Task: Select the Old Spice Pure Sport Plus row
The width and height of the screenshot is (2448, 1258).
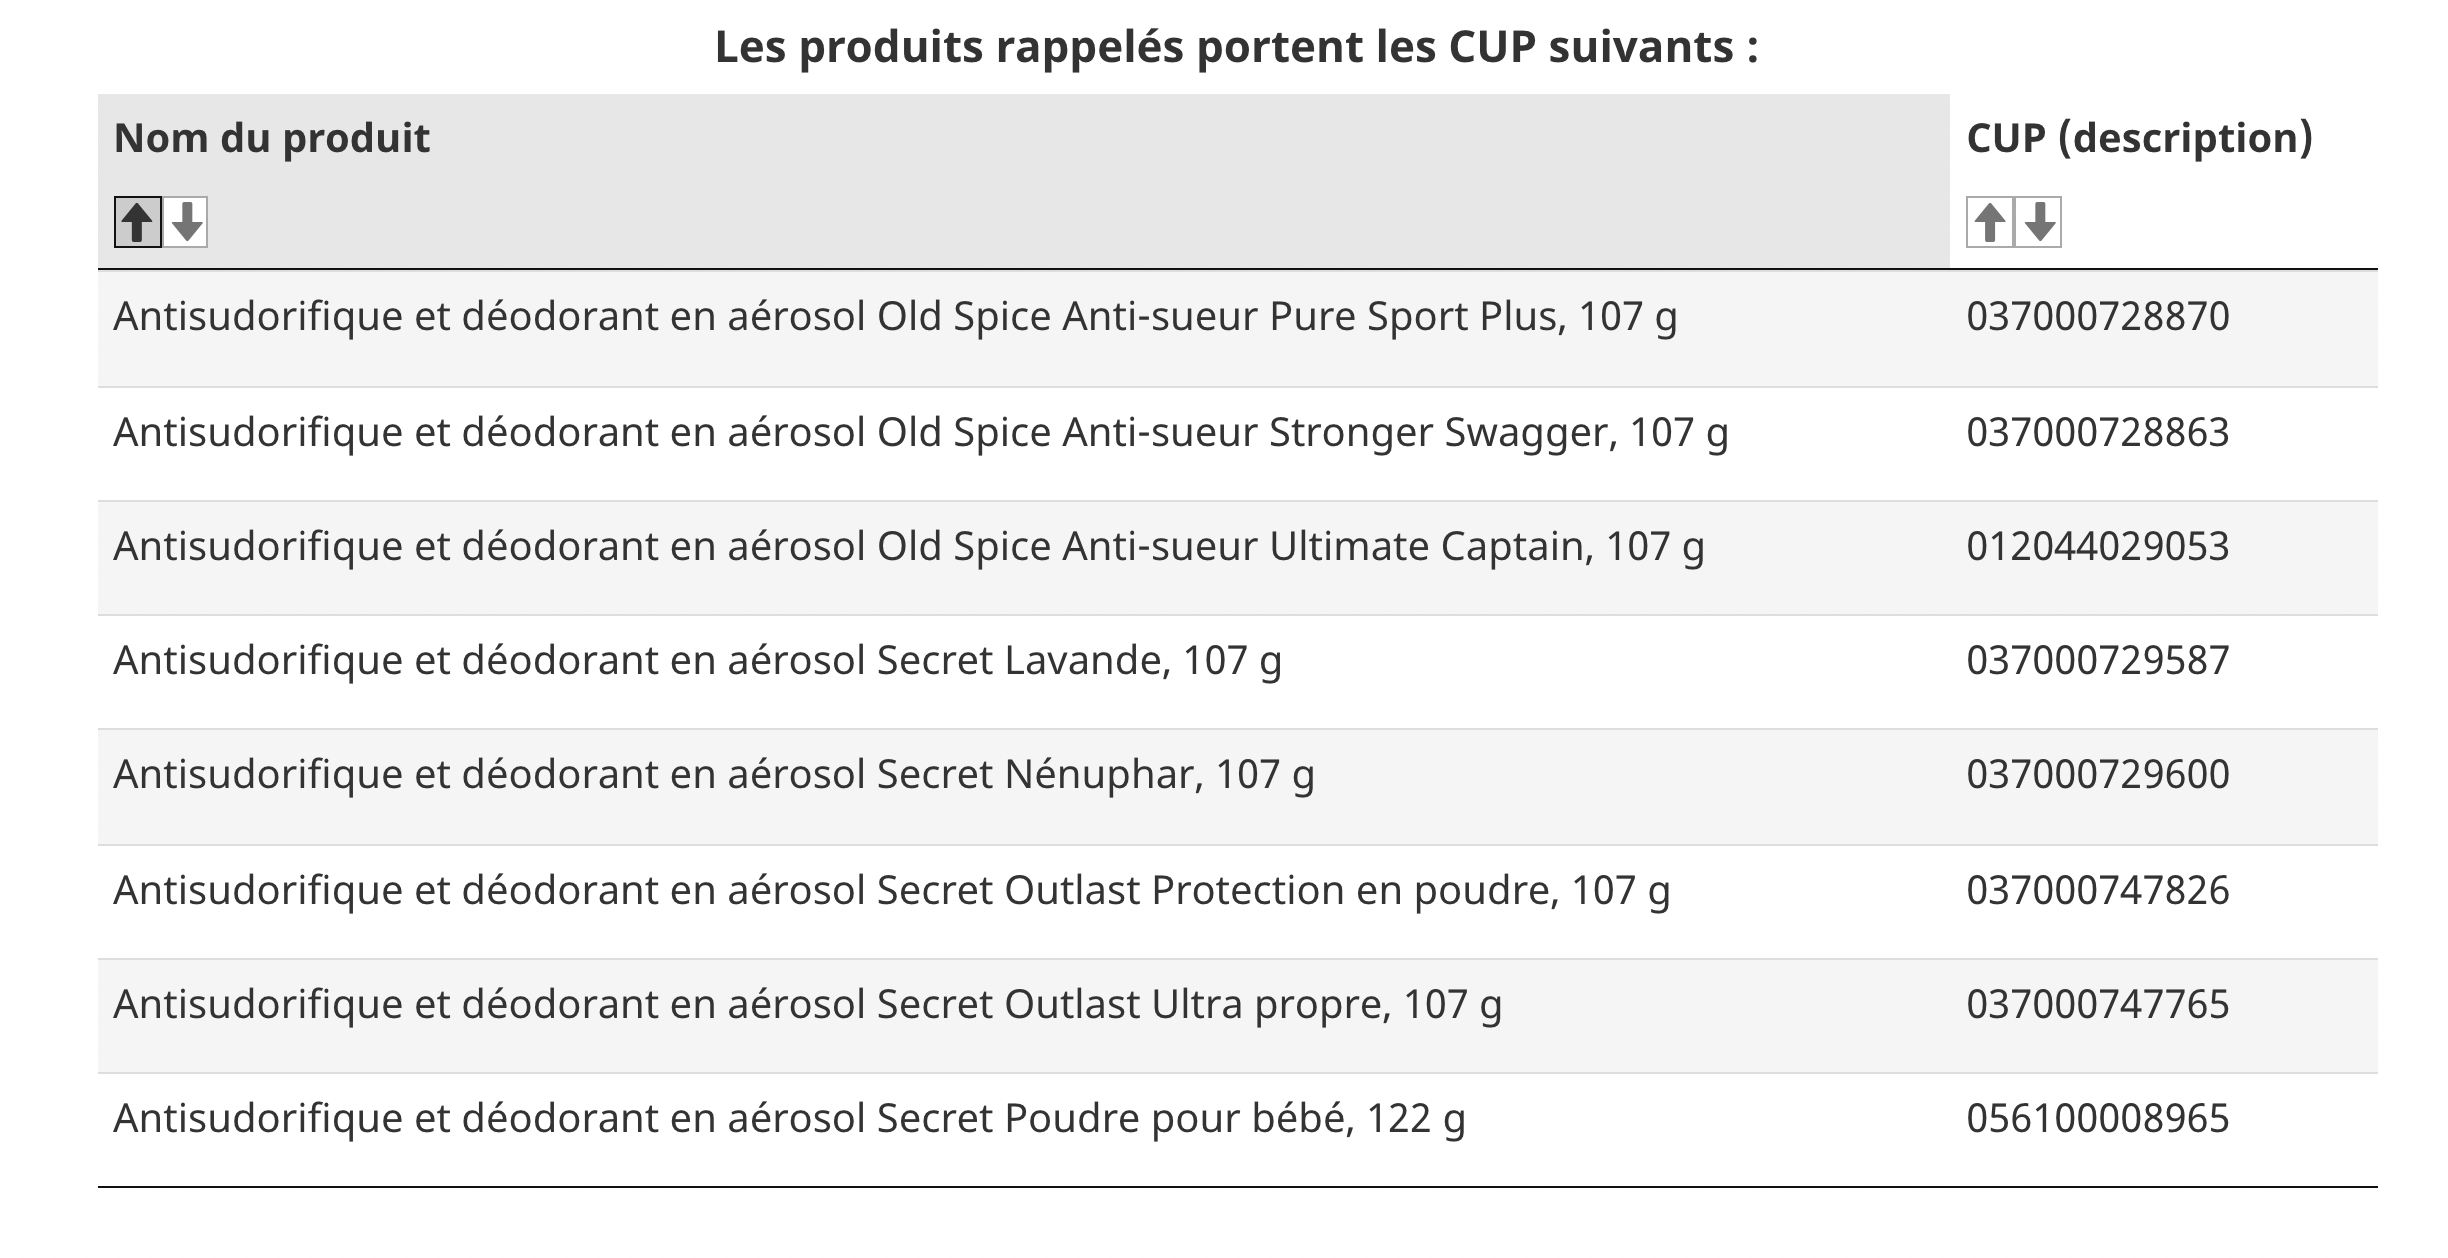Action: [x=895, y=317]
